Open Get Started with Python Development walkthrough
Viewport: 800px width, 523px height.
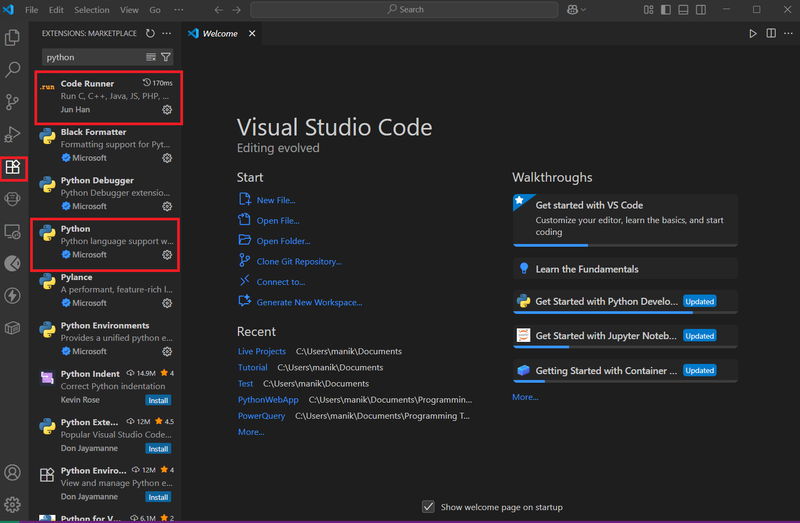click(x=625, y=302)
